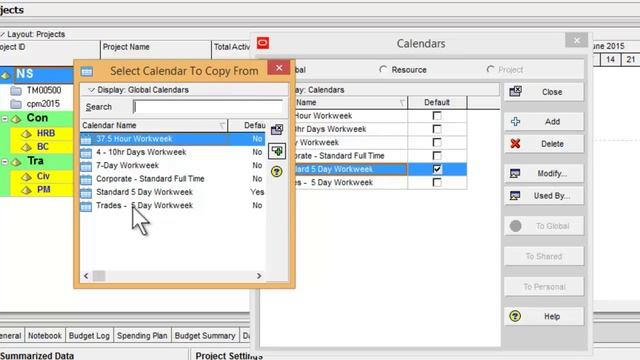Click calendar icon beside 4 - 10hr Days Workweek
640x360 pixels.
(86, 153)
